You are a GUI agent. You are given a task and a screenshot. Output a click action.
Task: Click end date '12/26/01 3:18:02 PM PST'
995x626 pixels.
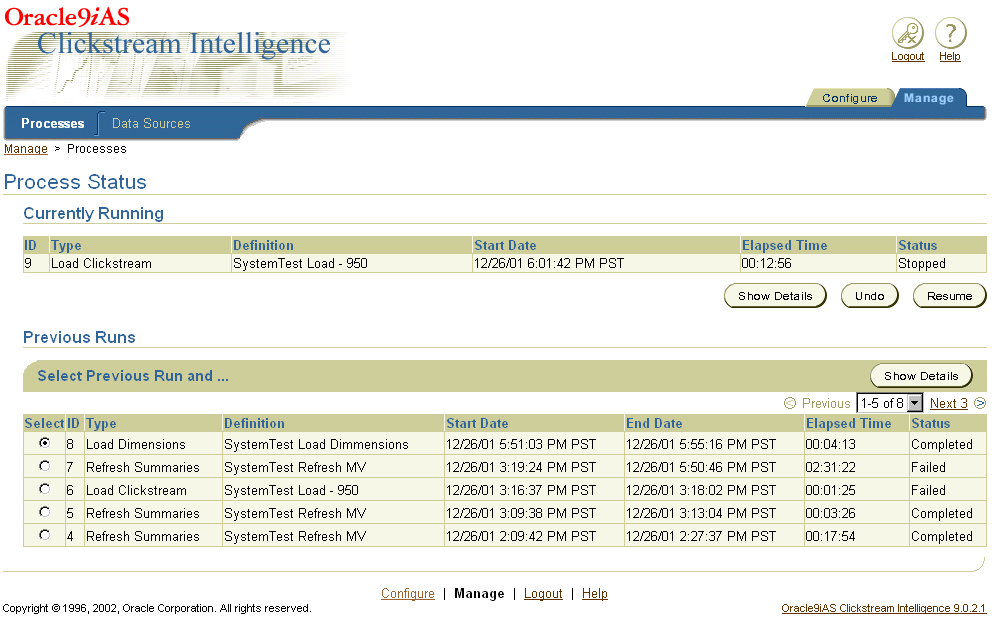tap(701, 490)
